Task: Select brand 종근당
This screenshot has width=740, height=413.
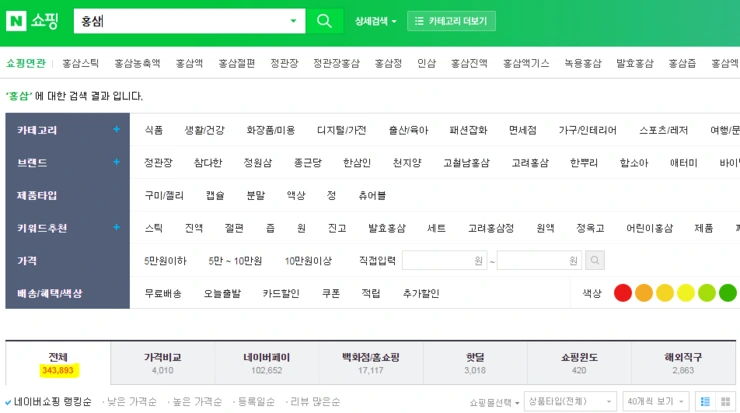Action: click(x=308, y=163)
